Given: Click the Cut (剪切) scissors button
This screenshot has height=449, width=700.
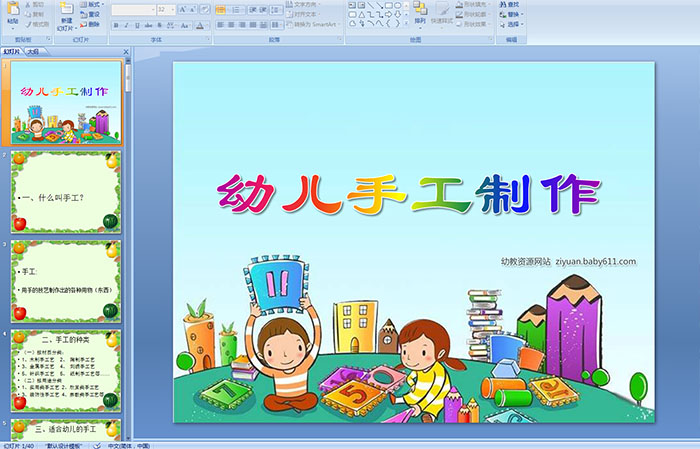Looking at the screenshot, I should click(35, 4).
